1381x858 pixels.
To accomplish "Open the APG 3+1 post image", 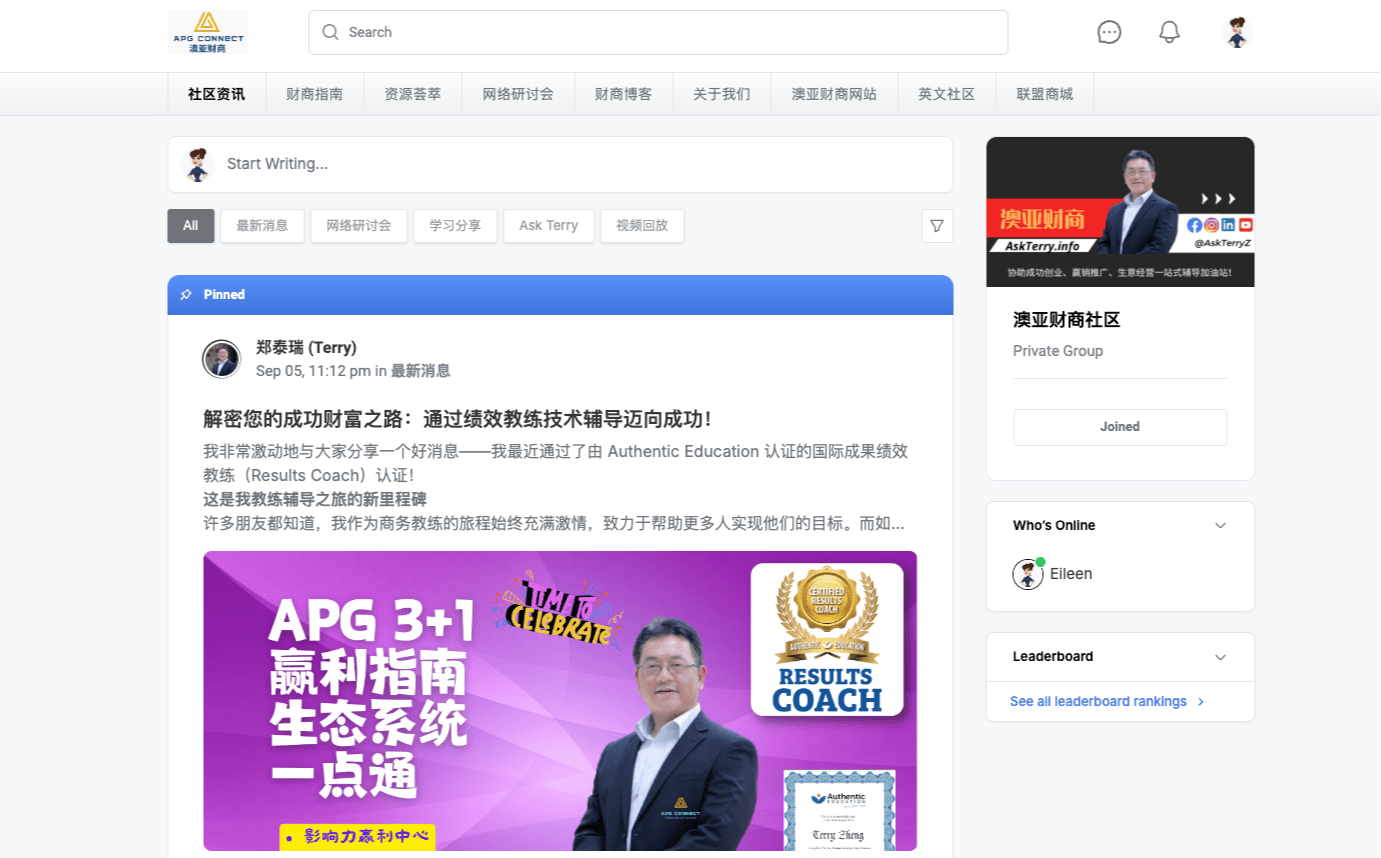I will pos(560,701).
